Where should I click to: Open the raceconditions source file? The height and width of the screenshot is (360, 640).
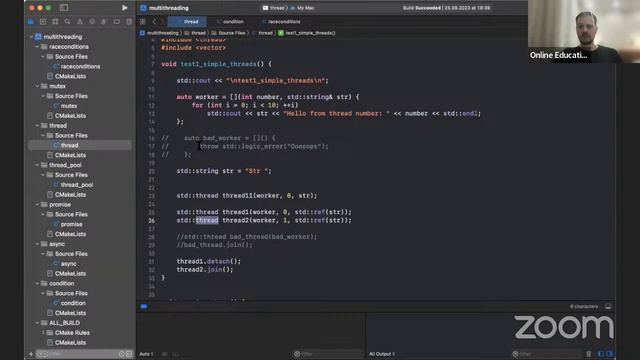[x=80, y=67]
